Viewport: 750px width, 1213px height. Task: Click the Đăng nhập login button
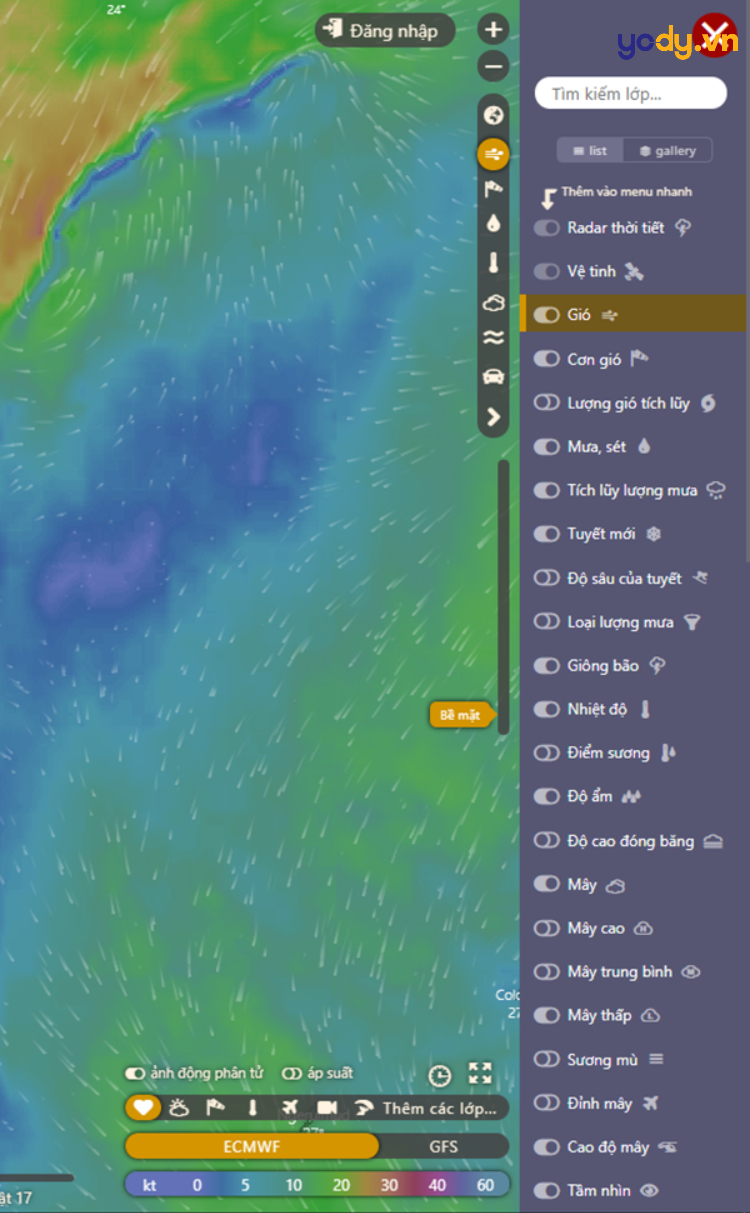click(x=384, y=30)
